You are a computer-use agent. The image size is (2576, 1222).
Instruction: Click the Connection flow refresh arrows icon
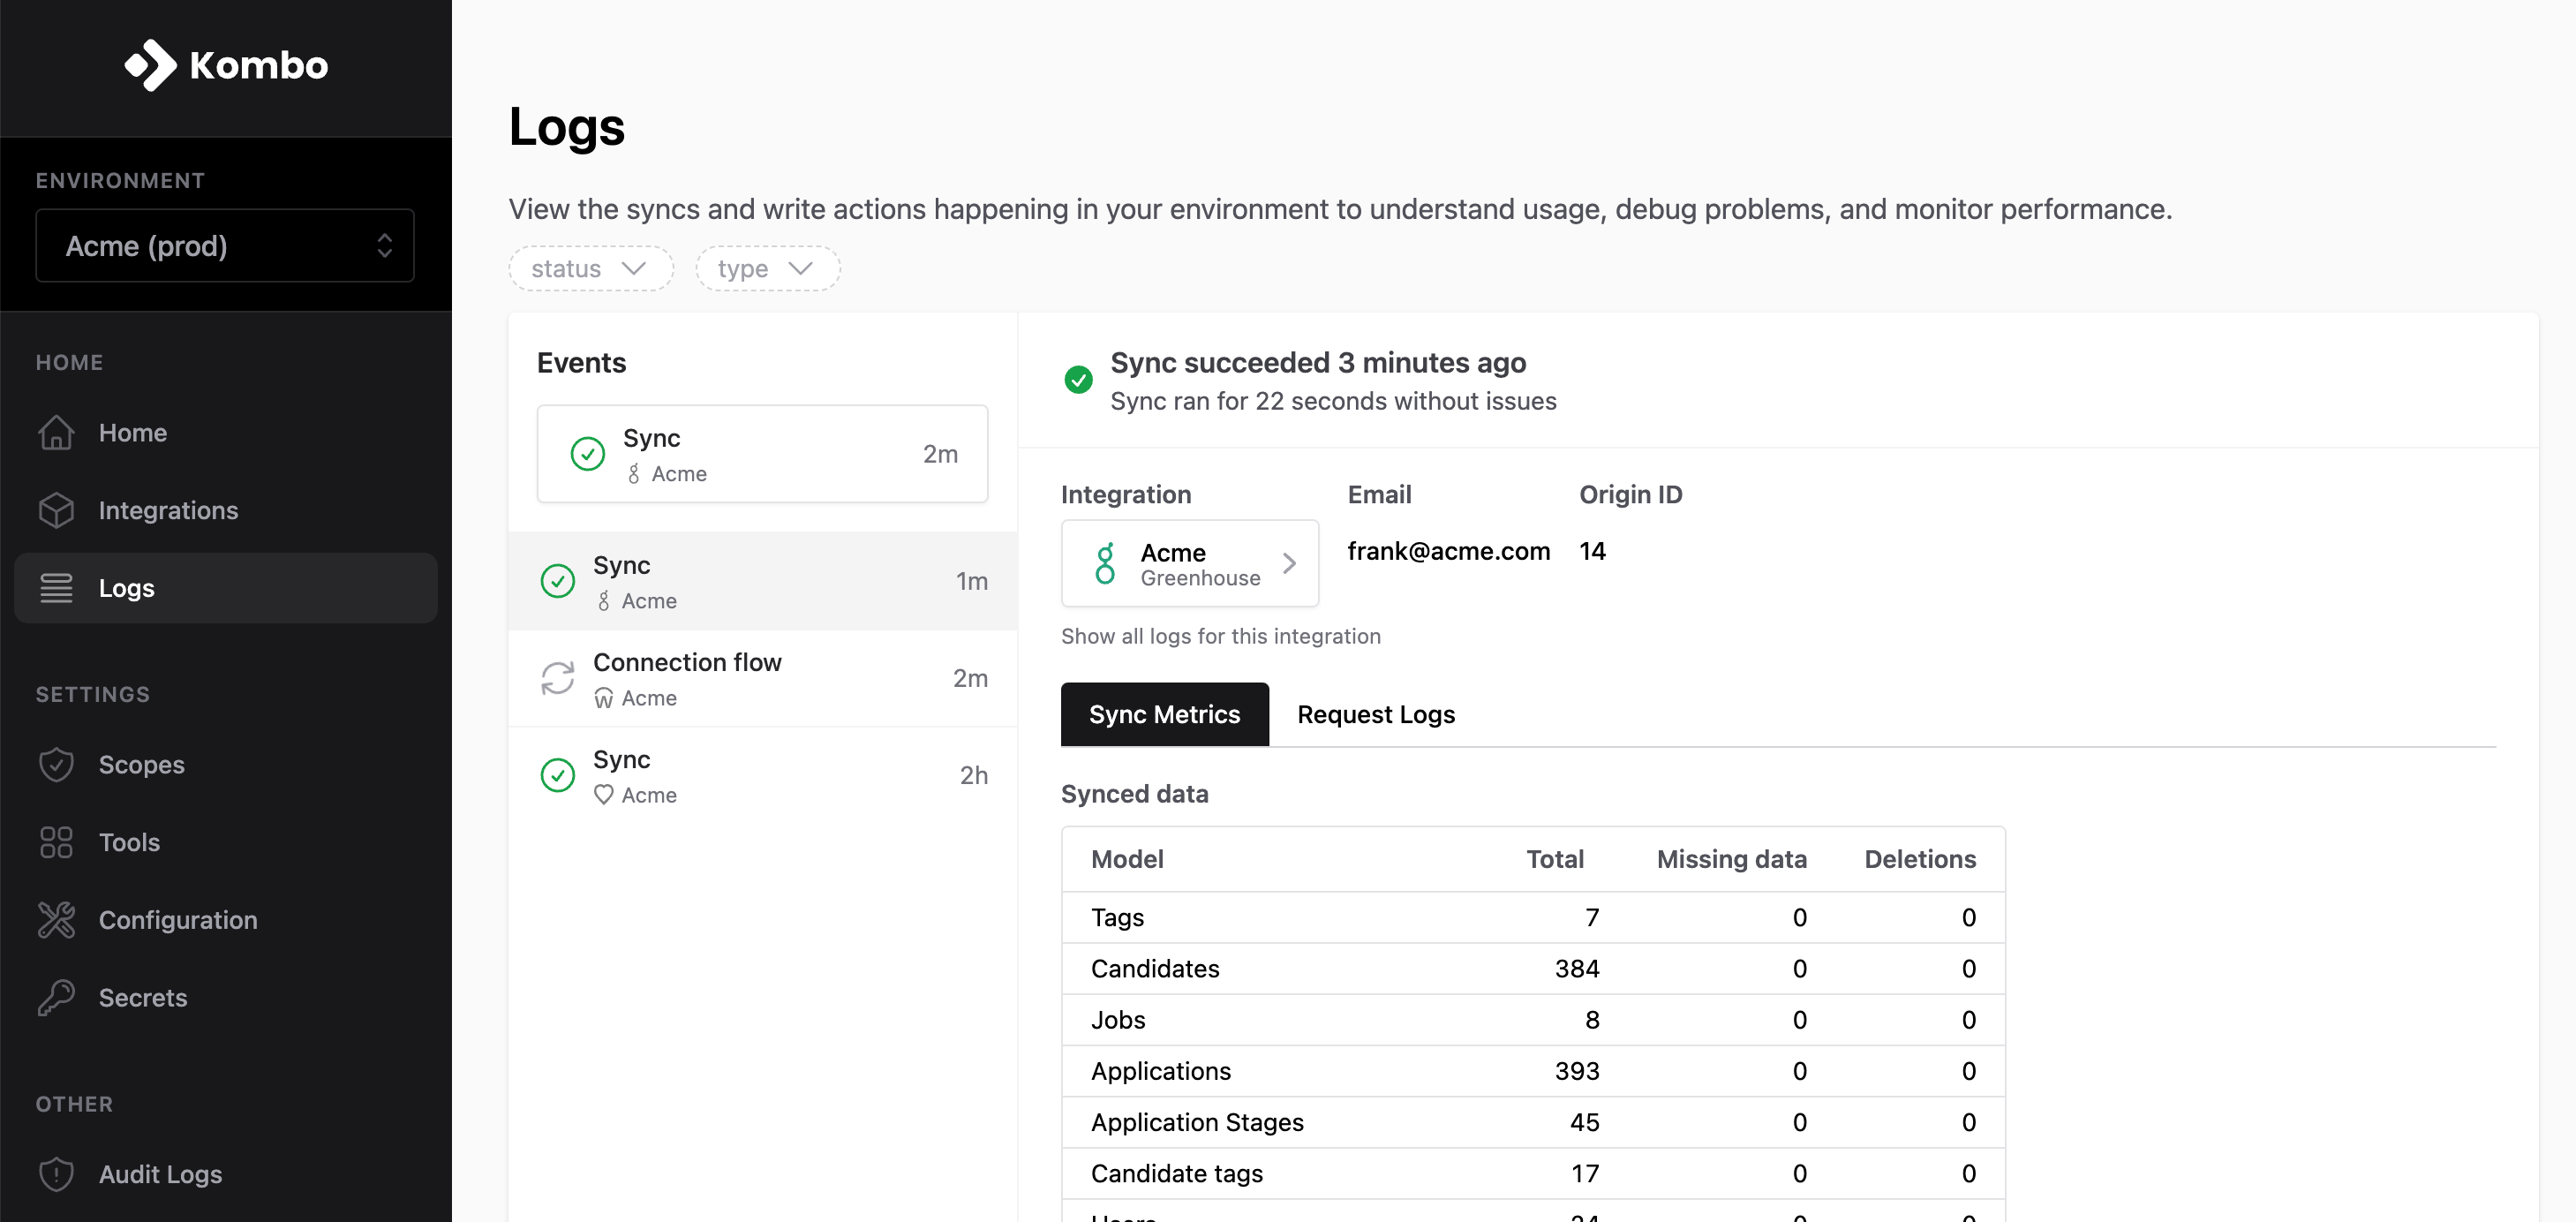[x=557, y=678]
